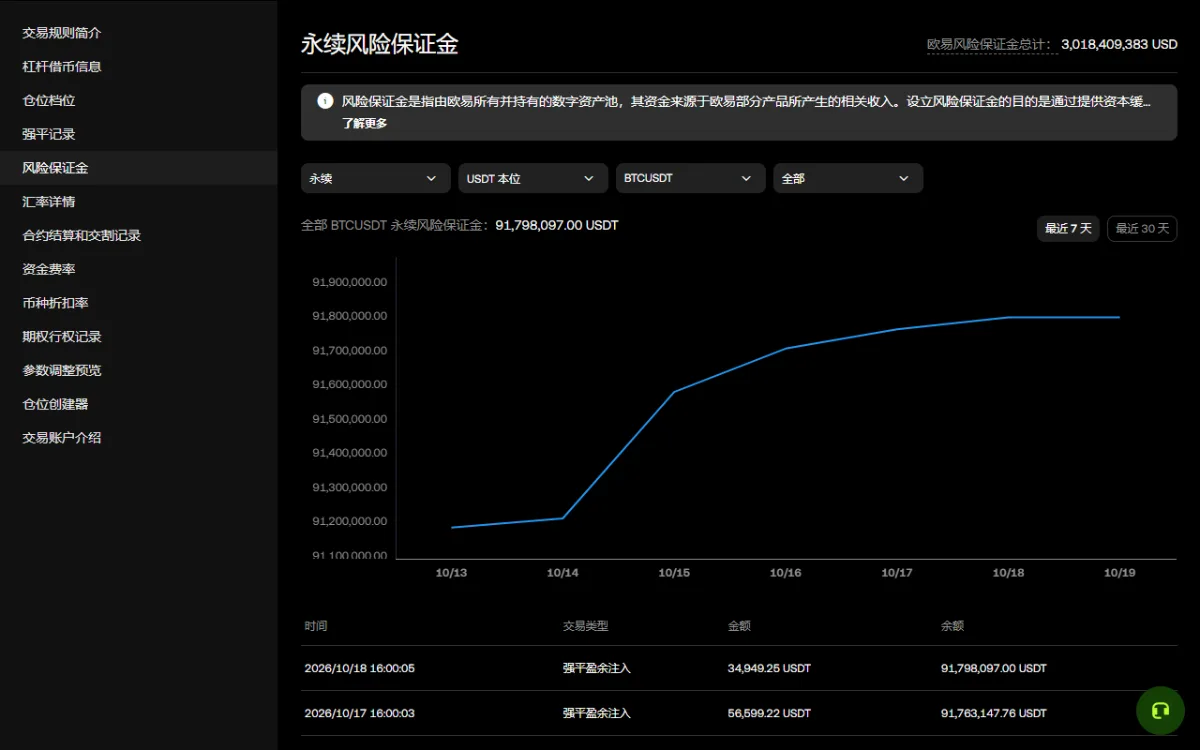Click the 91,900,000.00 y-axis label
Image resolution: width=1200 pixels, height=750 pixels.
(350, 282)
